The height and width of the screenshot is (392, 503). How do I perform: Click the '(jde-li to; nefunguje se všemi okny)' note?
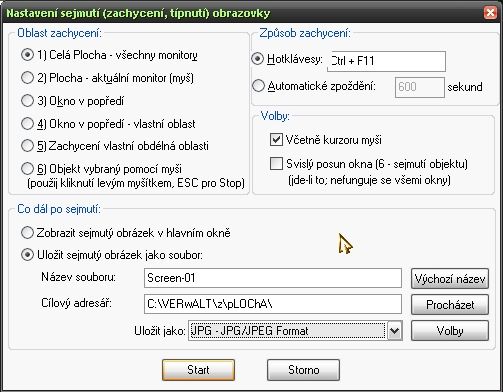click(369, 180)
